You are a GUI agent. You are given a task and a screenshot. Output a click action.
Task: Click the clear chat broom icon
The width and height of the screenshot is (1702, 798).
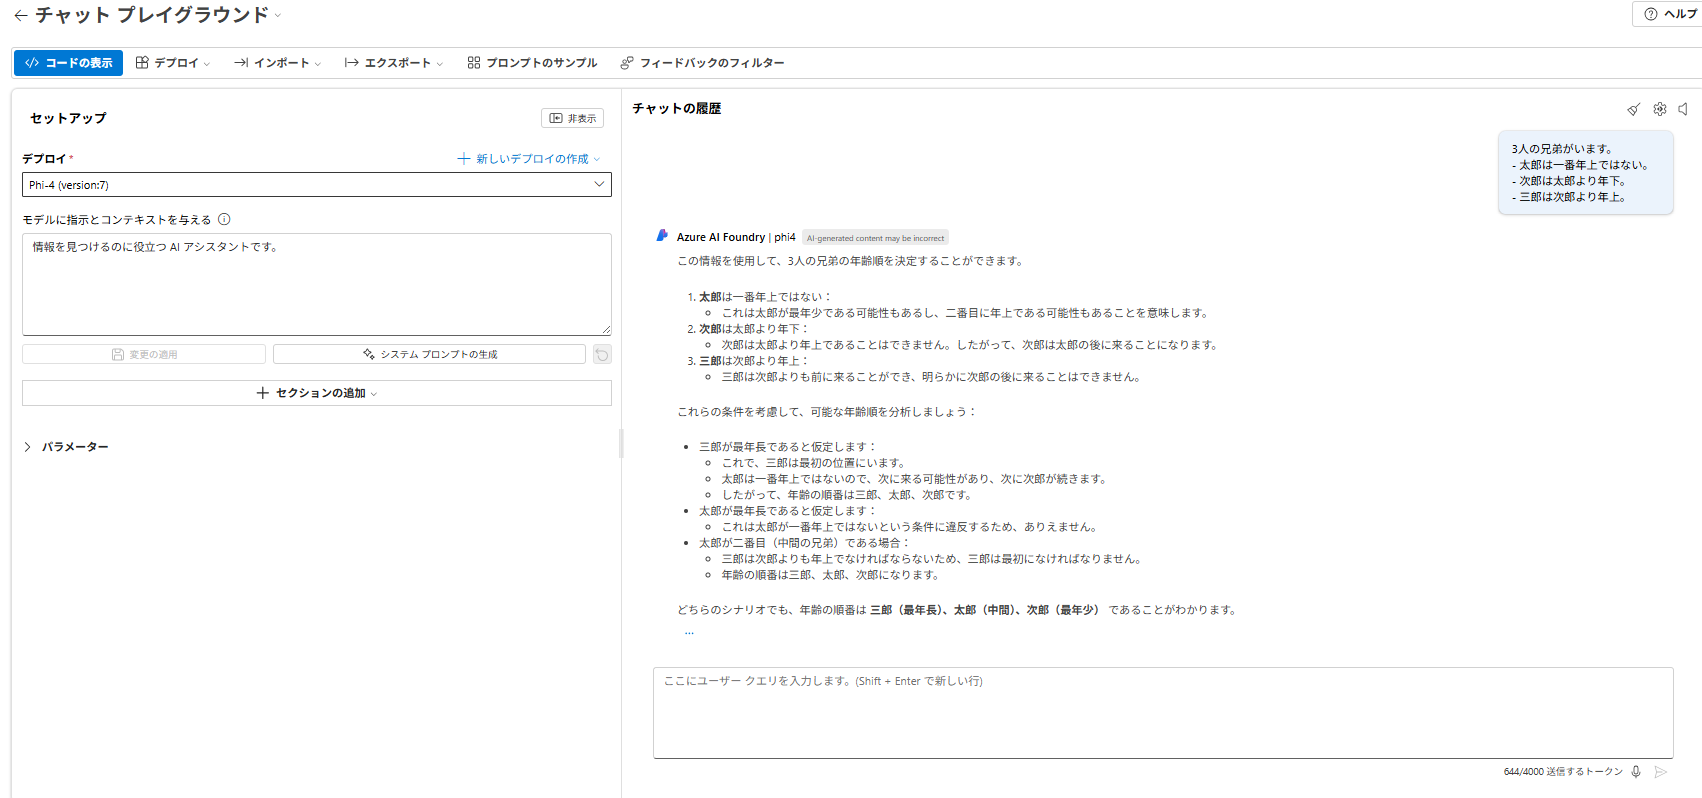coord(1633,109)
